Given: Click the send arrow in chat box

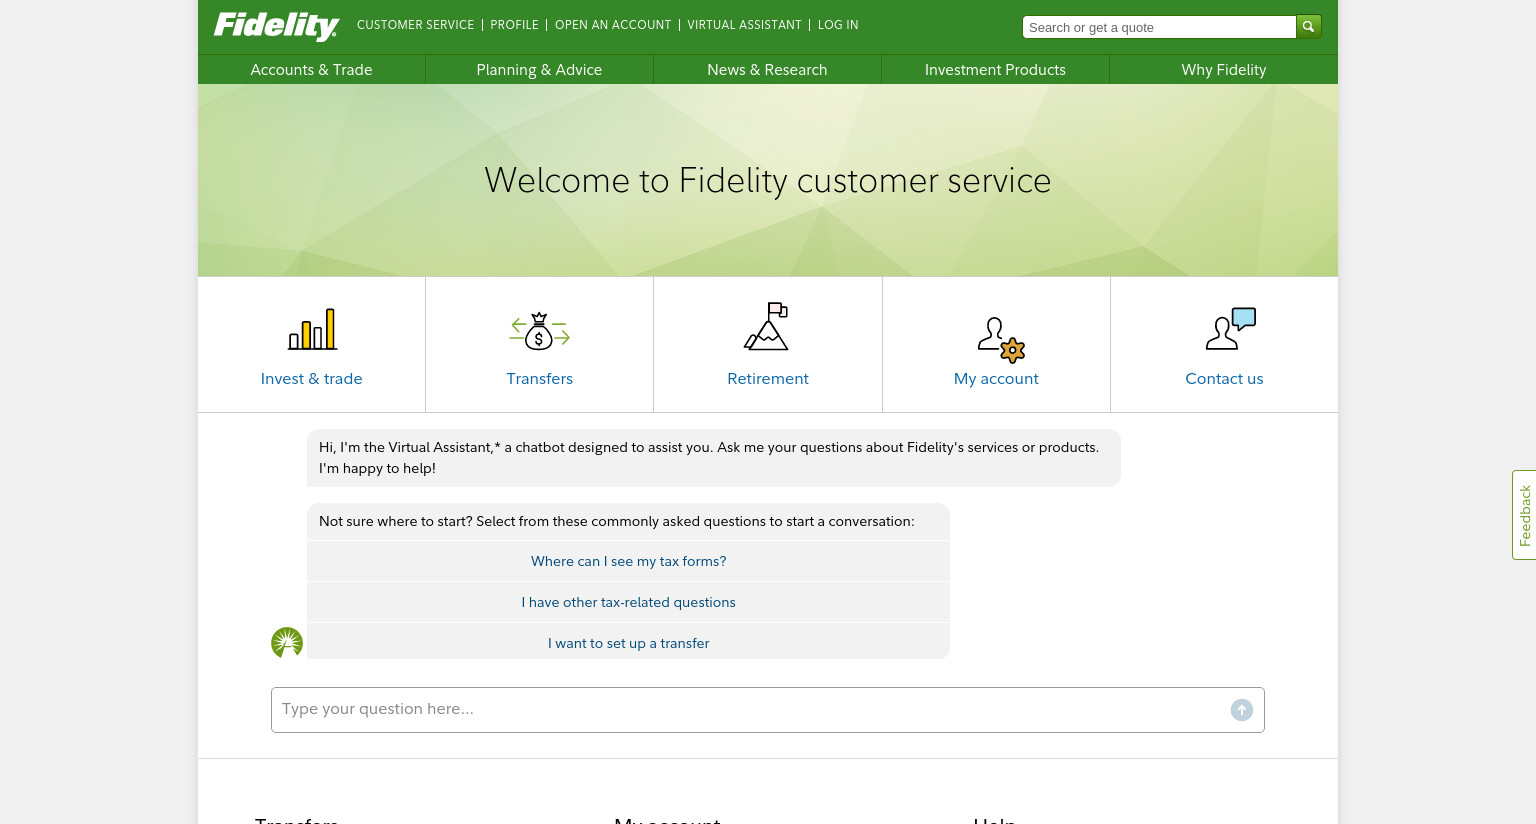Looking at the screenshot, I should [x=1242, y=710].
